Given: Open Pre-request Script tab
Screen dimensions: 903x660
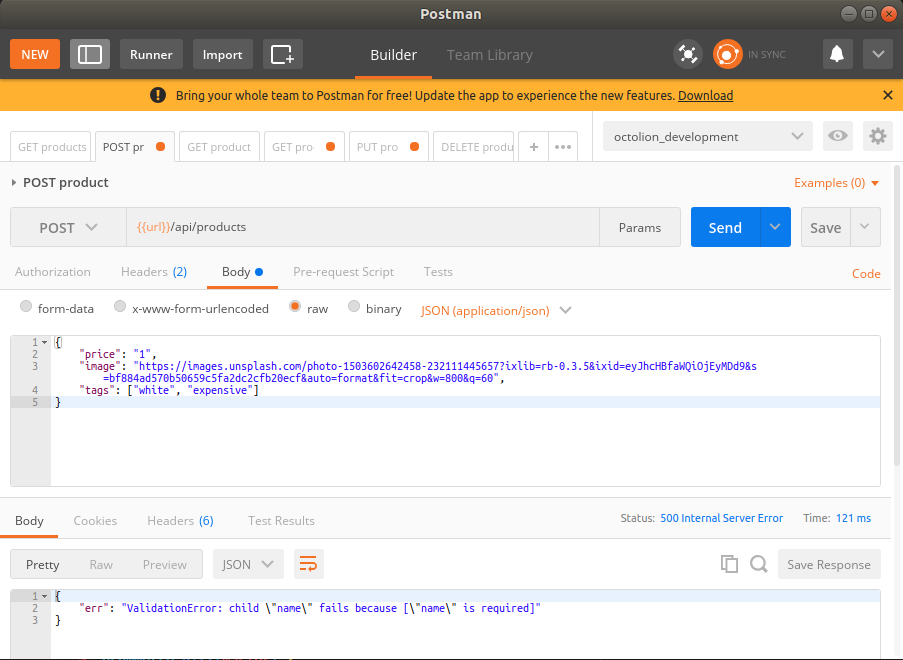Looking at the screenshot, I should pyautogui.click(x=343, y=272).
